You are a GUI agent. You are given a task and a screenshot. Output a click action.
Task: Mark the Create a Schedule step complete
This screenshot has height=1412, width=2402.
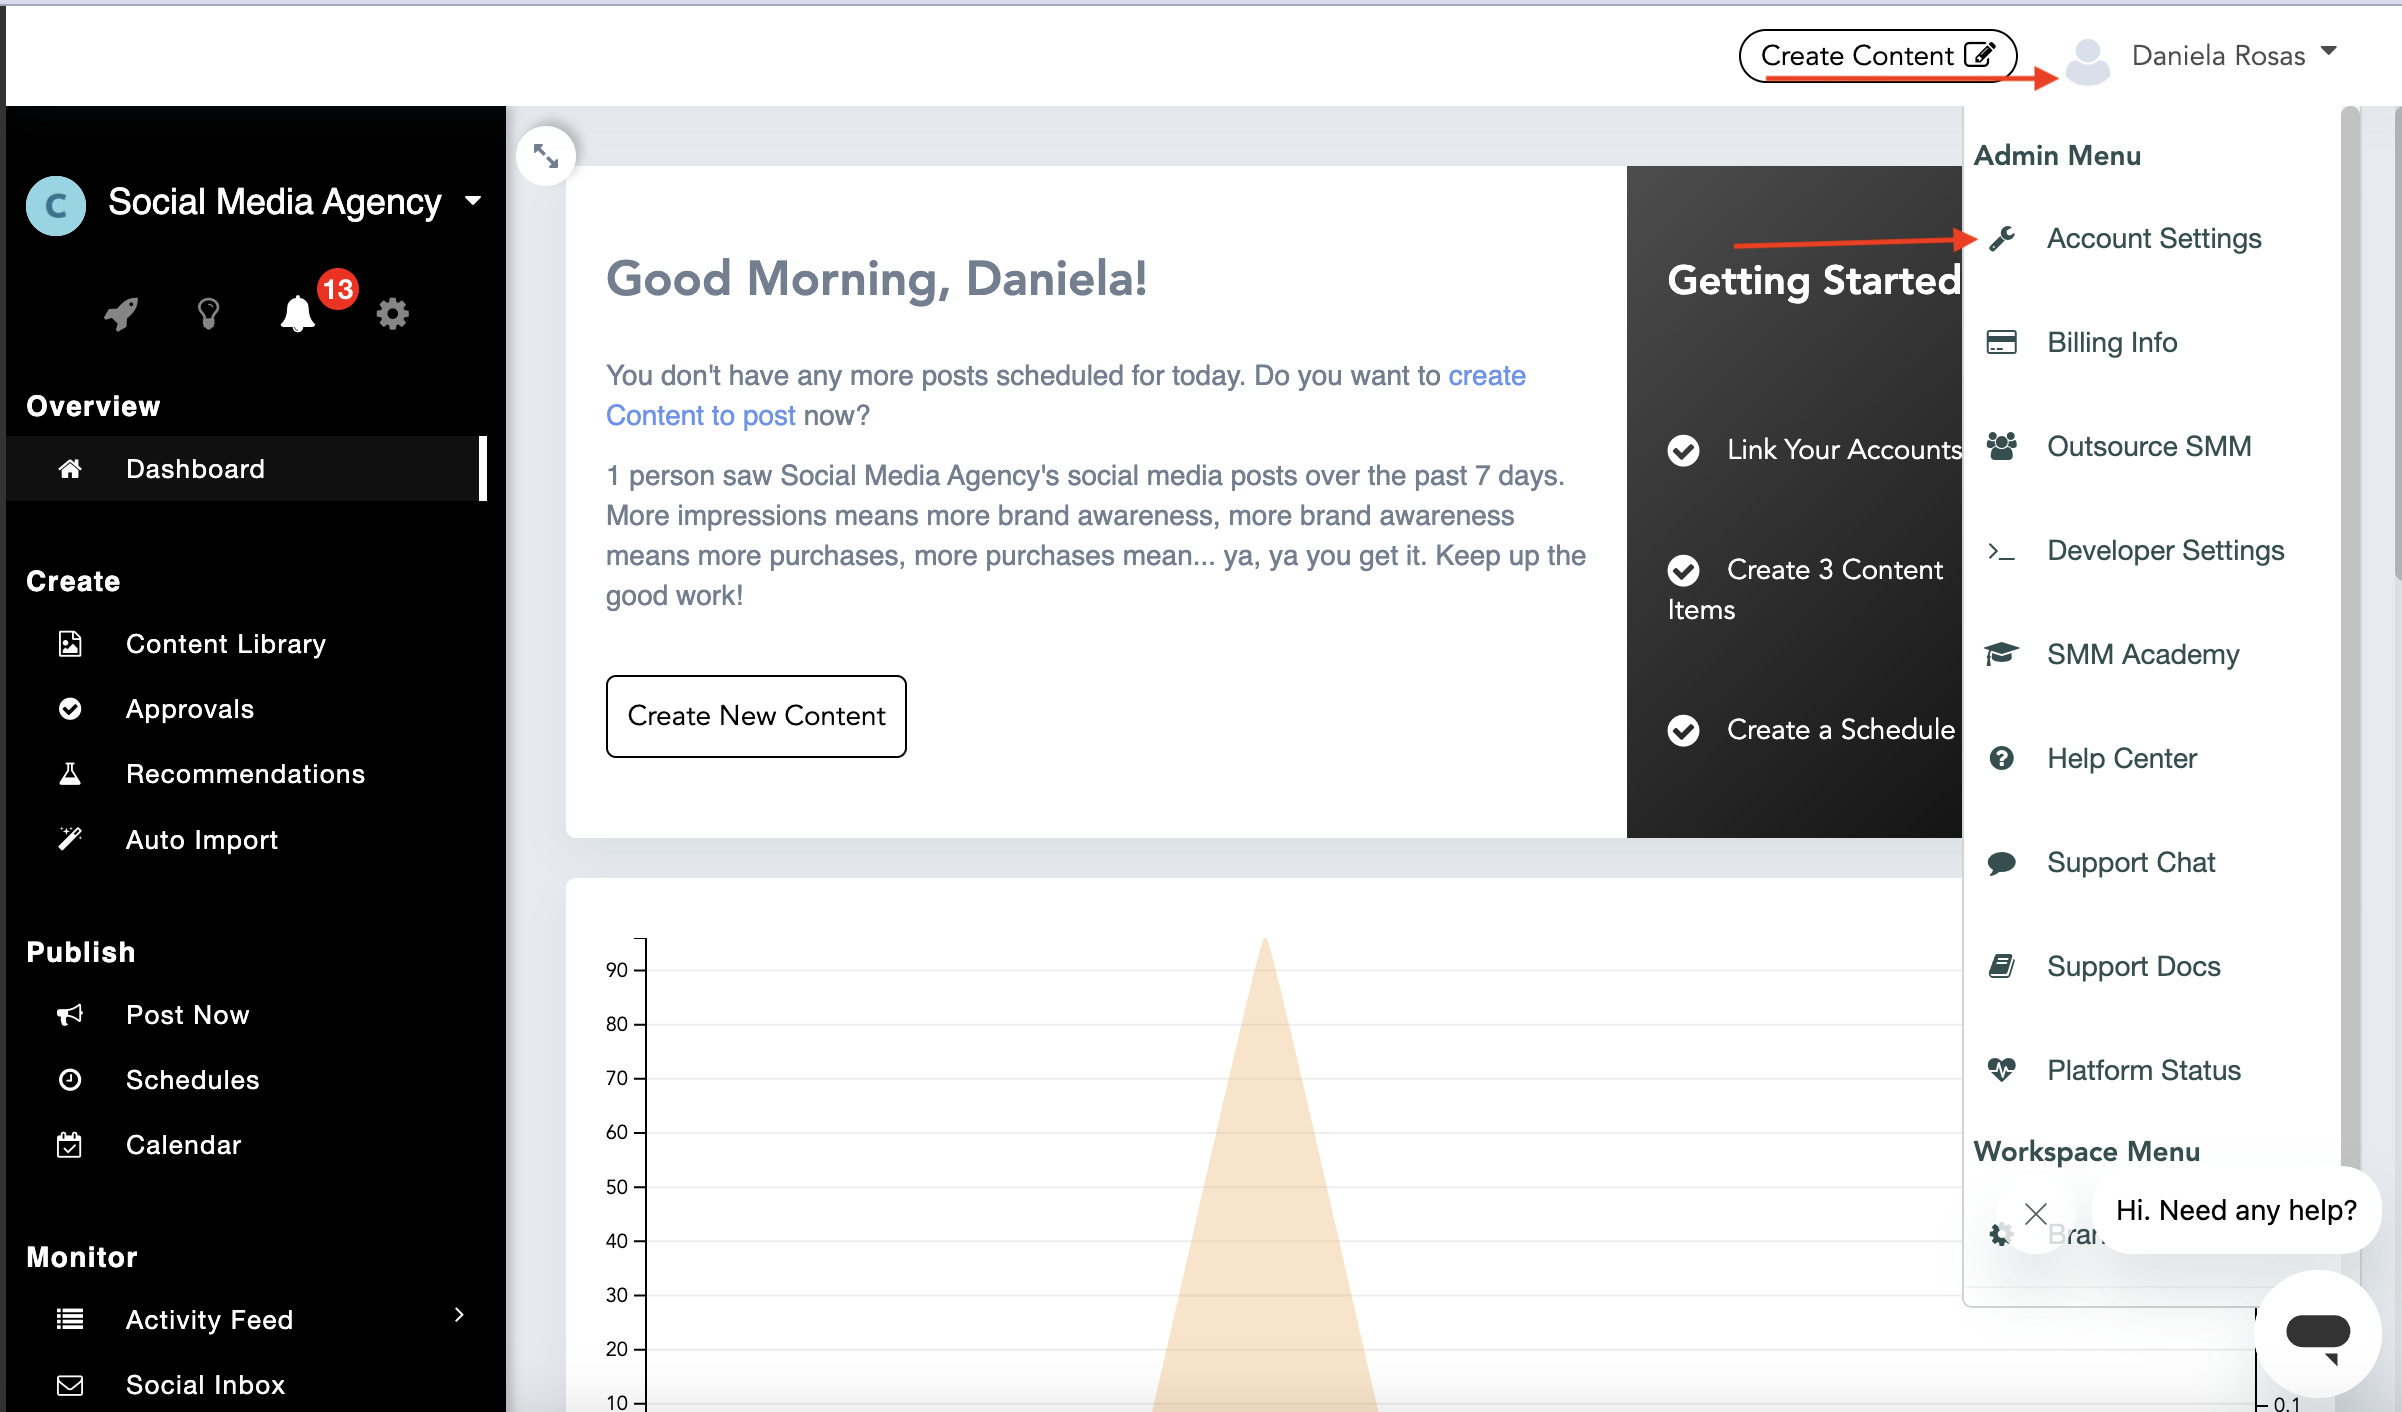(x=1683, y=730)
